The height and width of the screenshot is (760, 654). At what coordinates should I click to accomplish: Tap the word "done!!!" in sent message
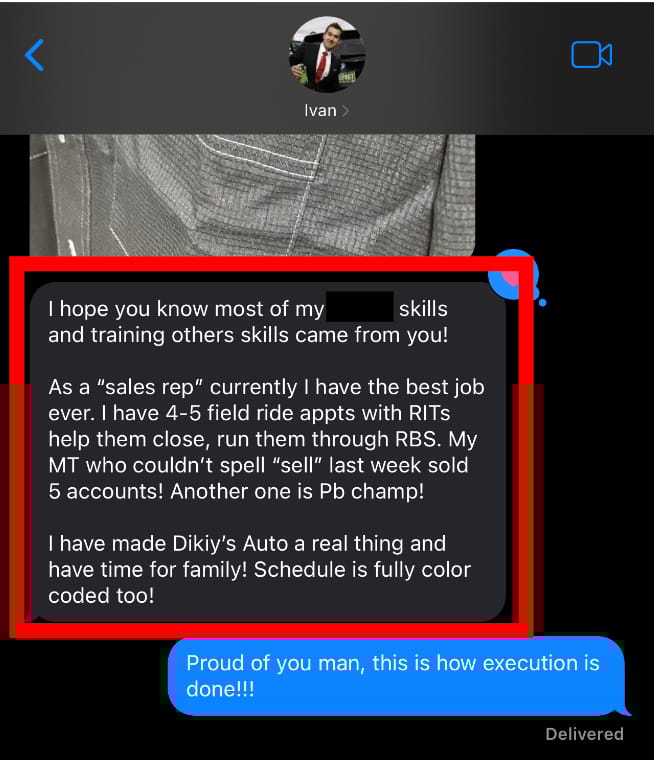[x=221, y=689]
